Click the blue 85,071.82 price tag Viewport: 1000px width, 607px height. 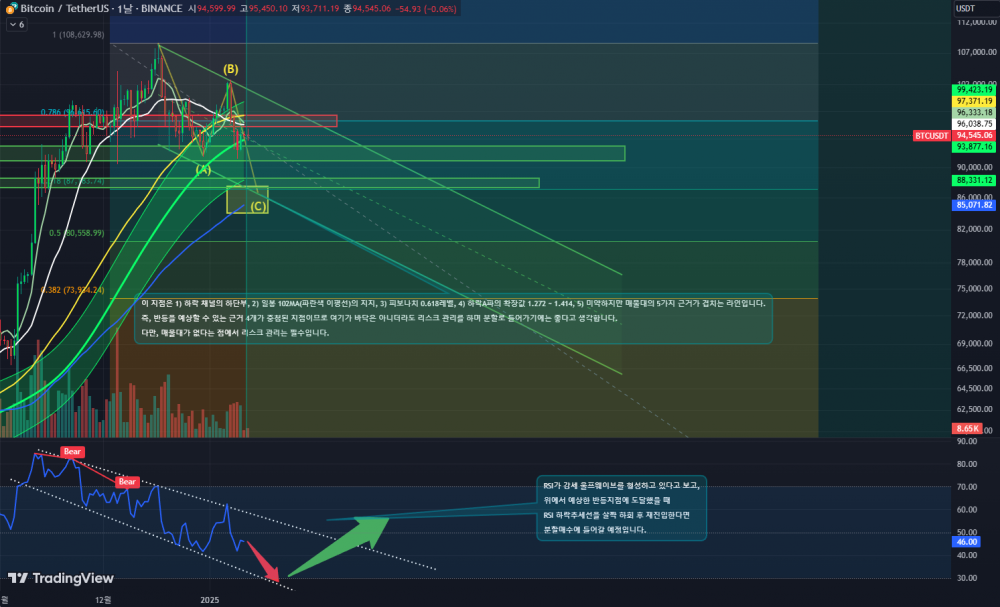click(973, 205)
